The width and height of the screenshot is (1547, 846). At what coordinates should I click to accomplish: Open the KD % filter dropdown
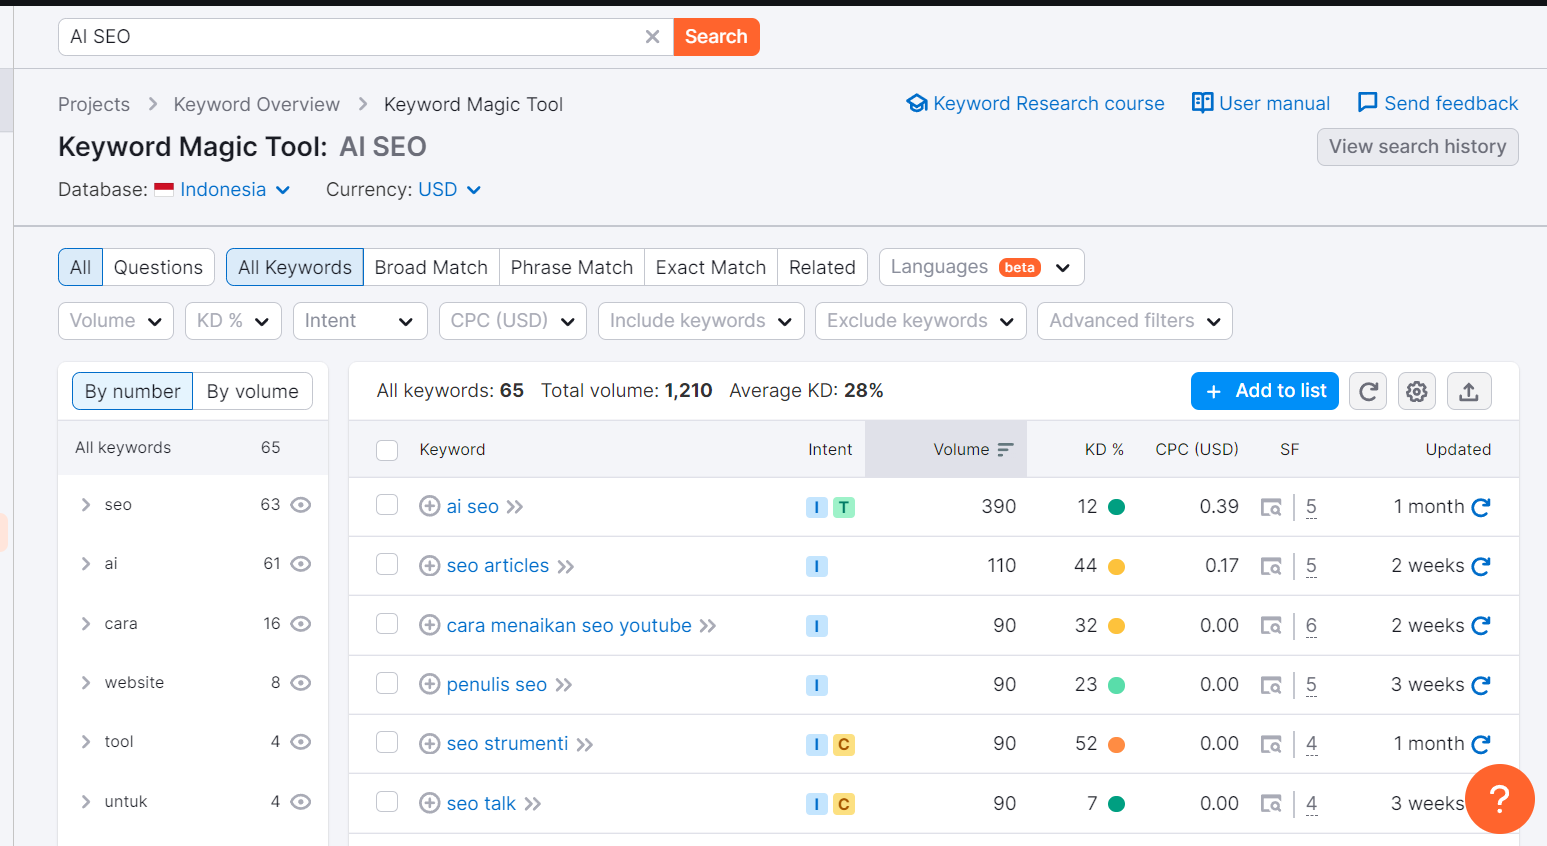232,321
